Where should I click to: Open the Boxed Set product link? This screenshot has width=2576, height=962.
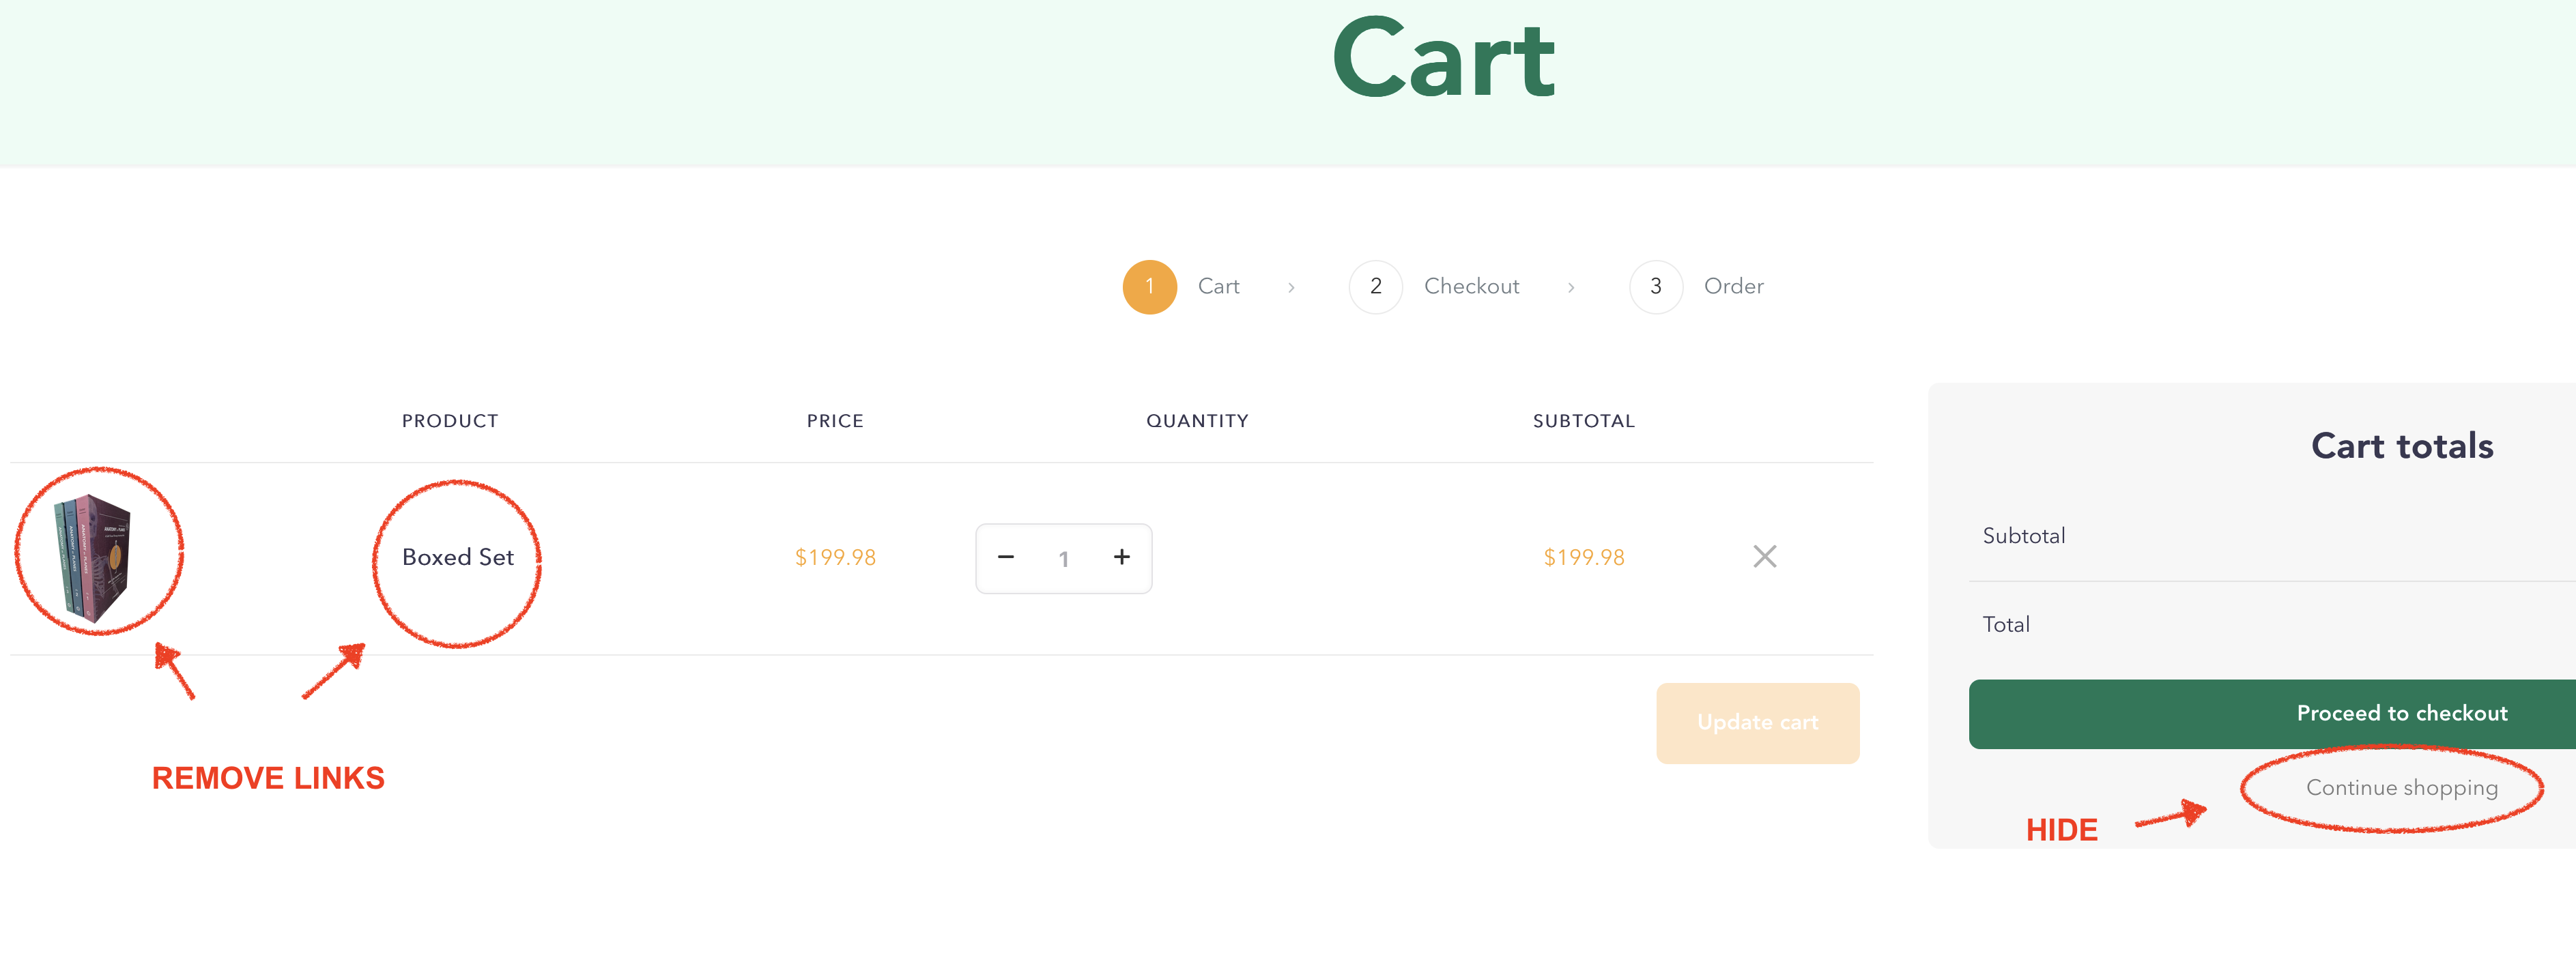click(458, 557)
